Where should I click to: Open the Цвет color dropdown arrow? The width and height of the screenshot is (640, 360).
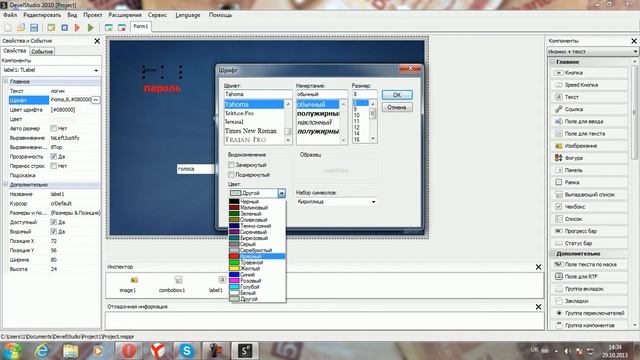coord(281,193)
